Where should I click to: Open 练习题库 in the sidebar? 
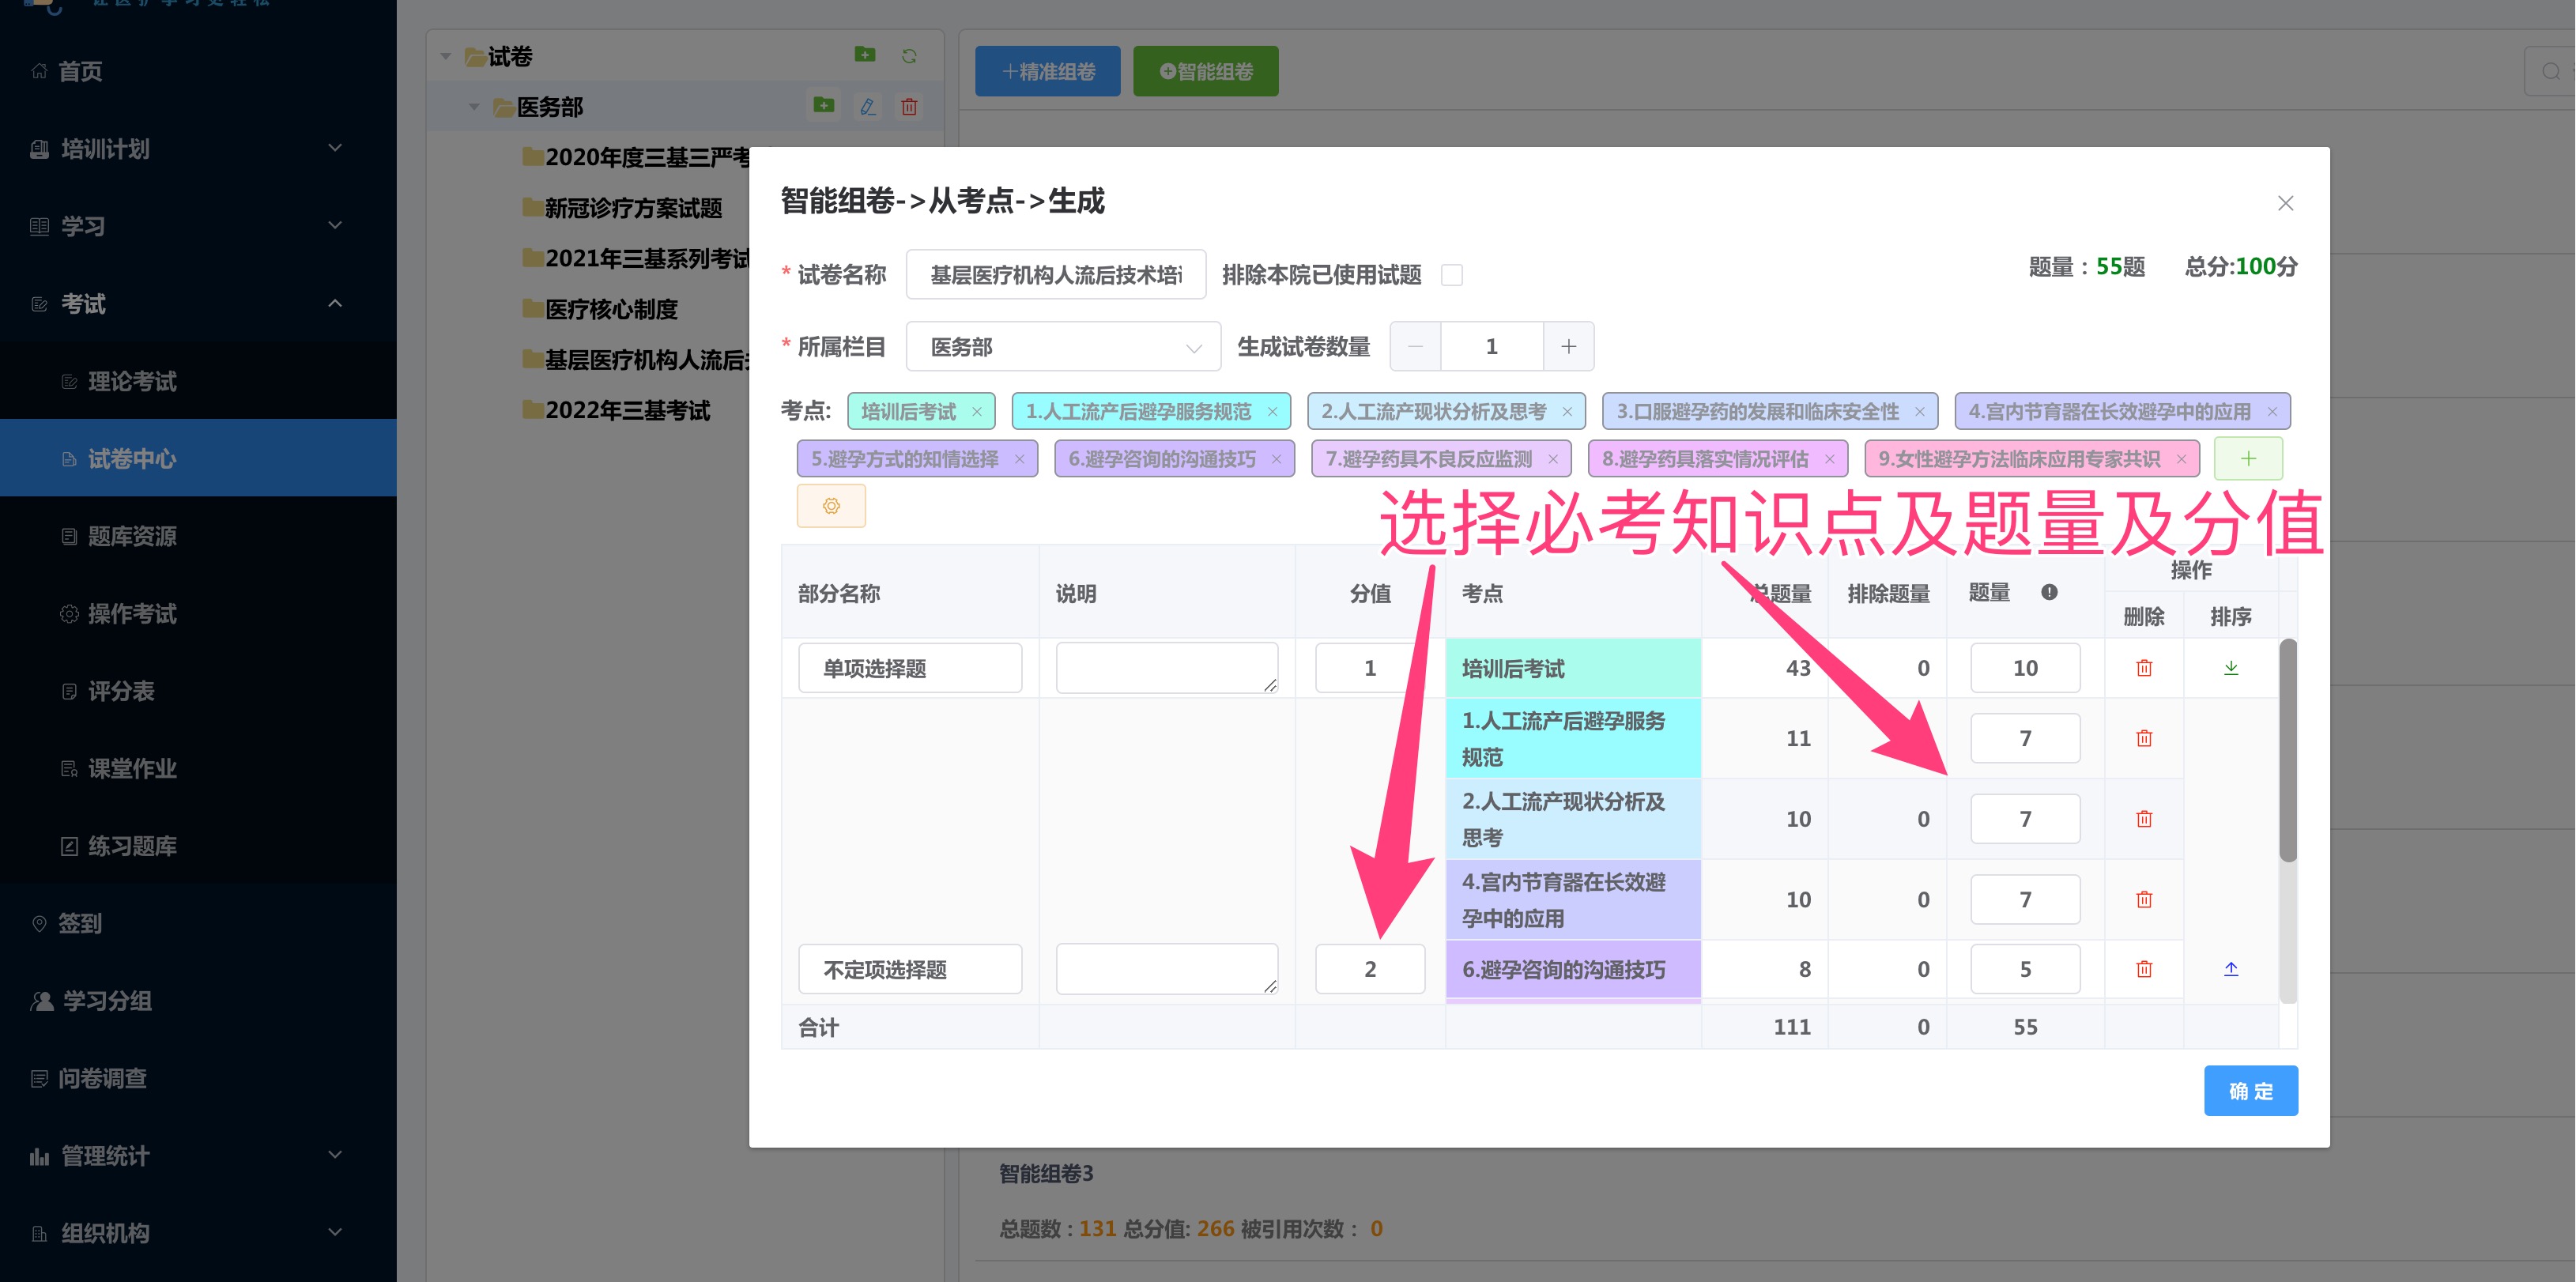pos(198,846)
